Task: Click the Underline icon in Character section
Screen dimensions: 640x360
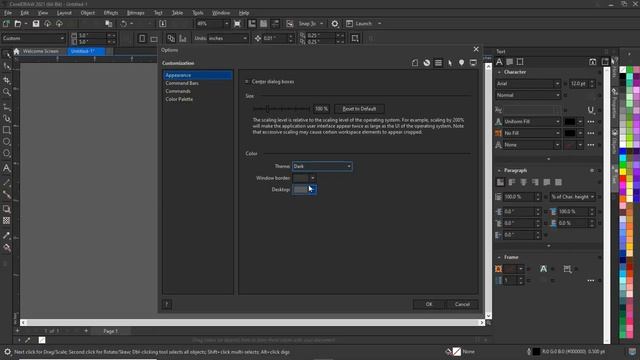Action: [x=591, y=110]
